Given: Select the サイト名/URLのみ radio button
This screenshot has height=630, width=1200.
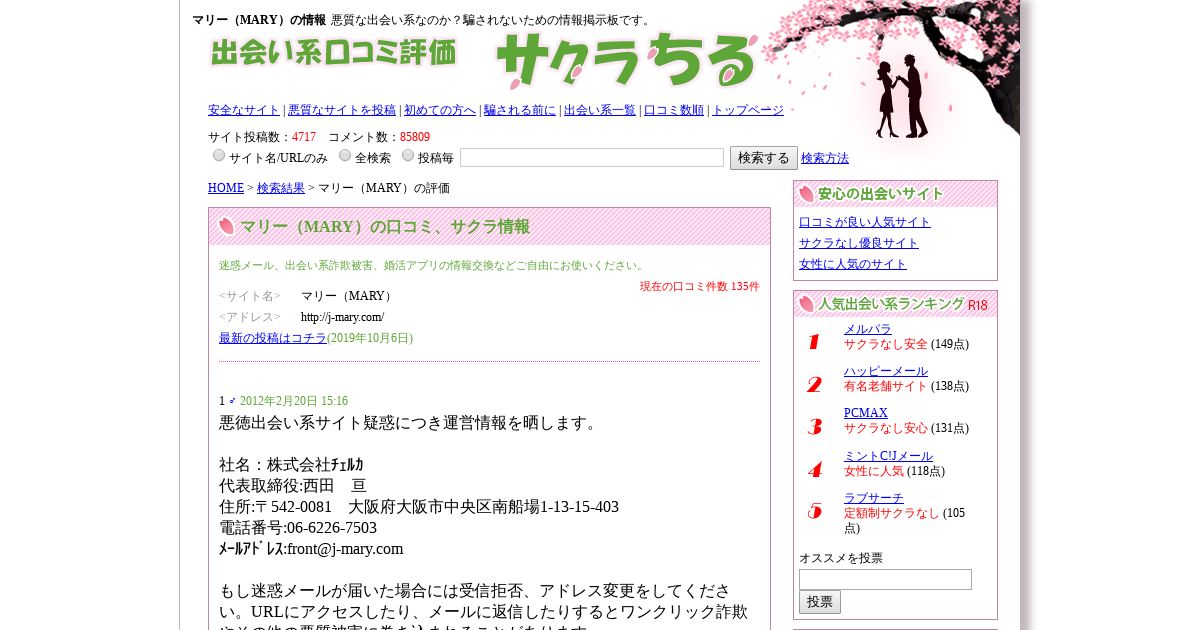Looking at the screenshot, I should coord(219,155).
